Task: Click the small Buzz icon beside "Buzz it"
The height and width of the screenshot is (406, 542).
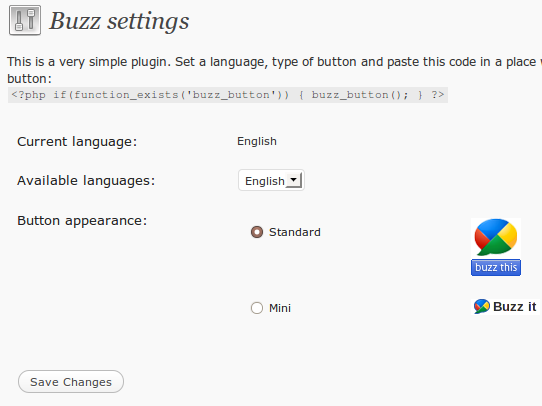Action: click(x=482, y=306)
